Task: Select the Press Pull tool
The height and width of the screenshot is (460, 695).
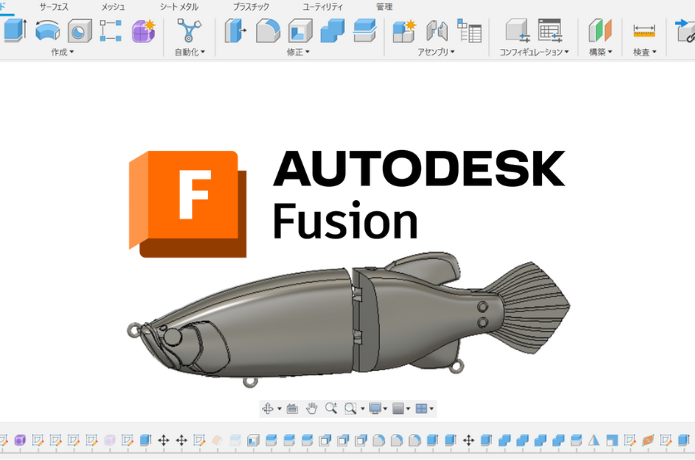Action: tap(235, 31)
